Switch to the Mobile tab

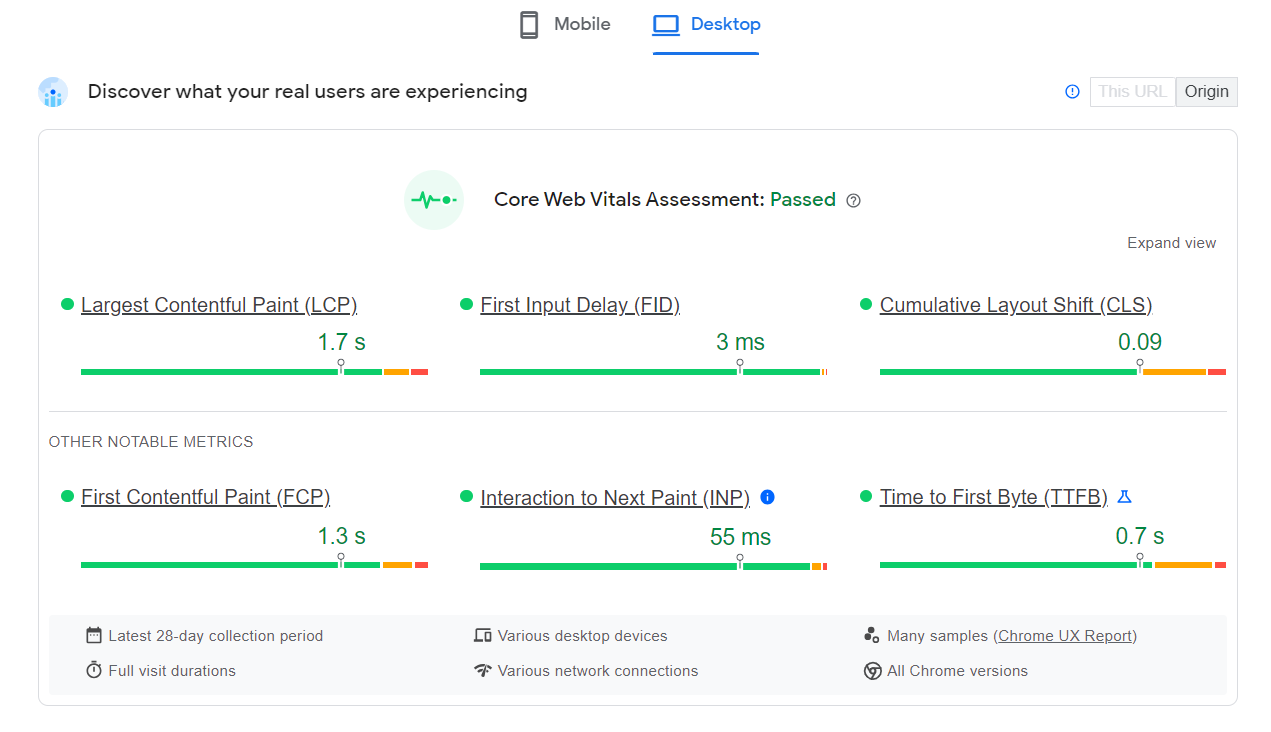(x=565, y=25)
